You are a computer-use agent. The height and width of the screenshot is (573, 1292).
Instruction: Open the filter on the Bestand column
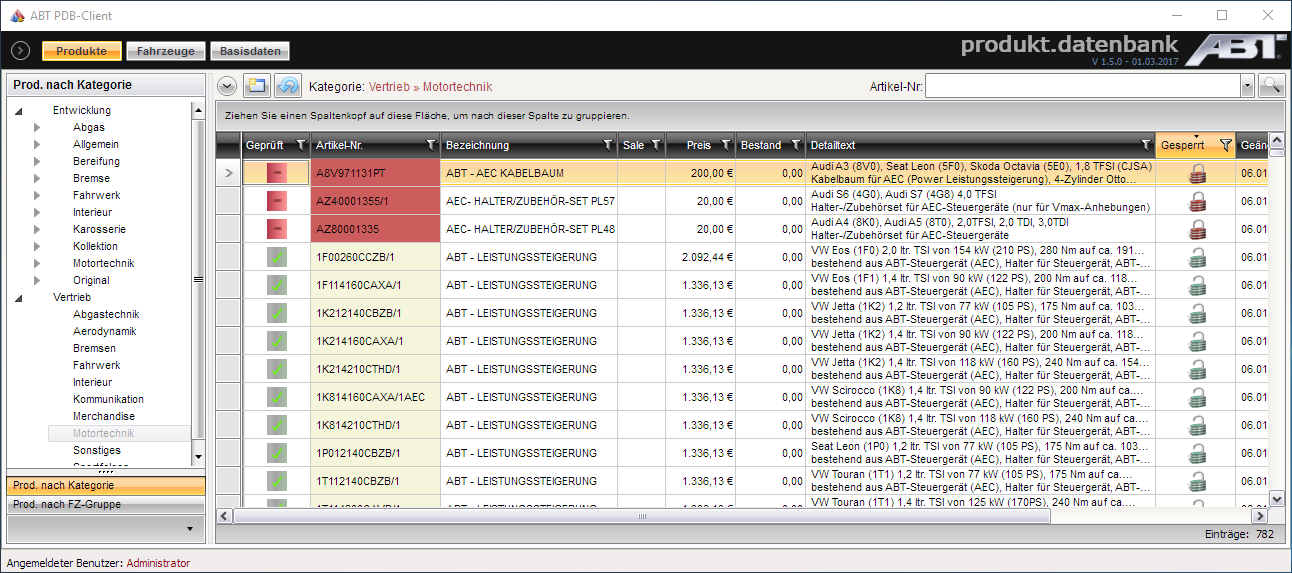click(x=796, y=145)
